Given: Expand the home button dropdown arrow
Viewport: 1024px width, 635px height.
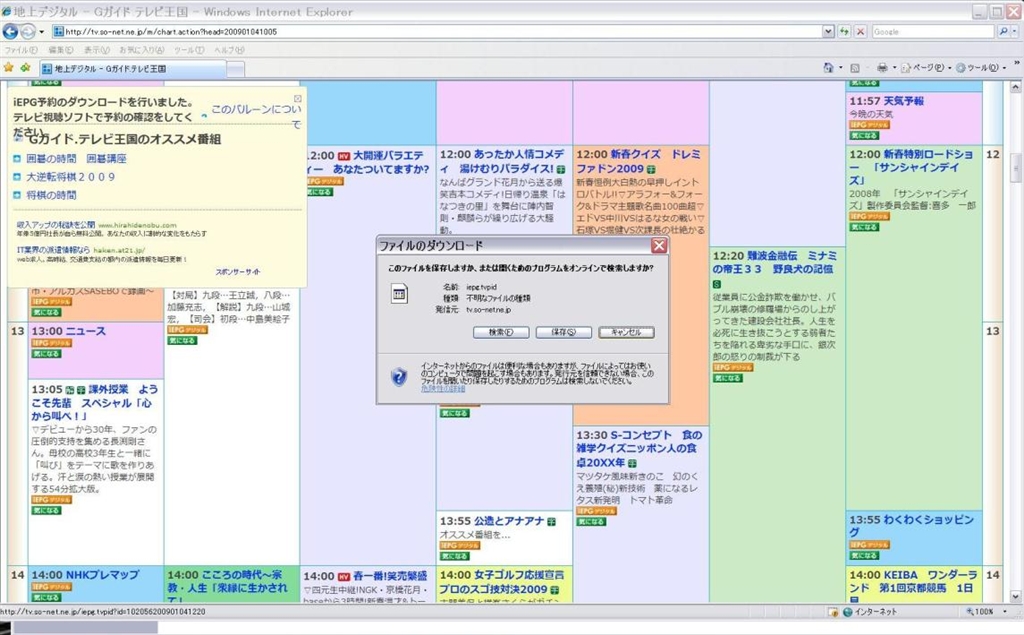Looking at the screenshot, I should (840, 67).
